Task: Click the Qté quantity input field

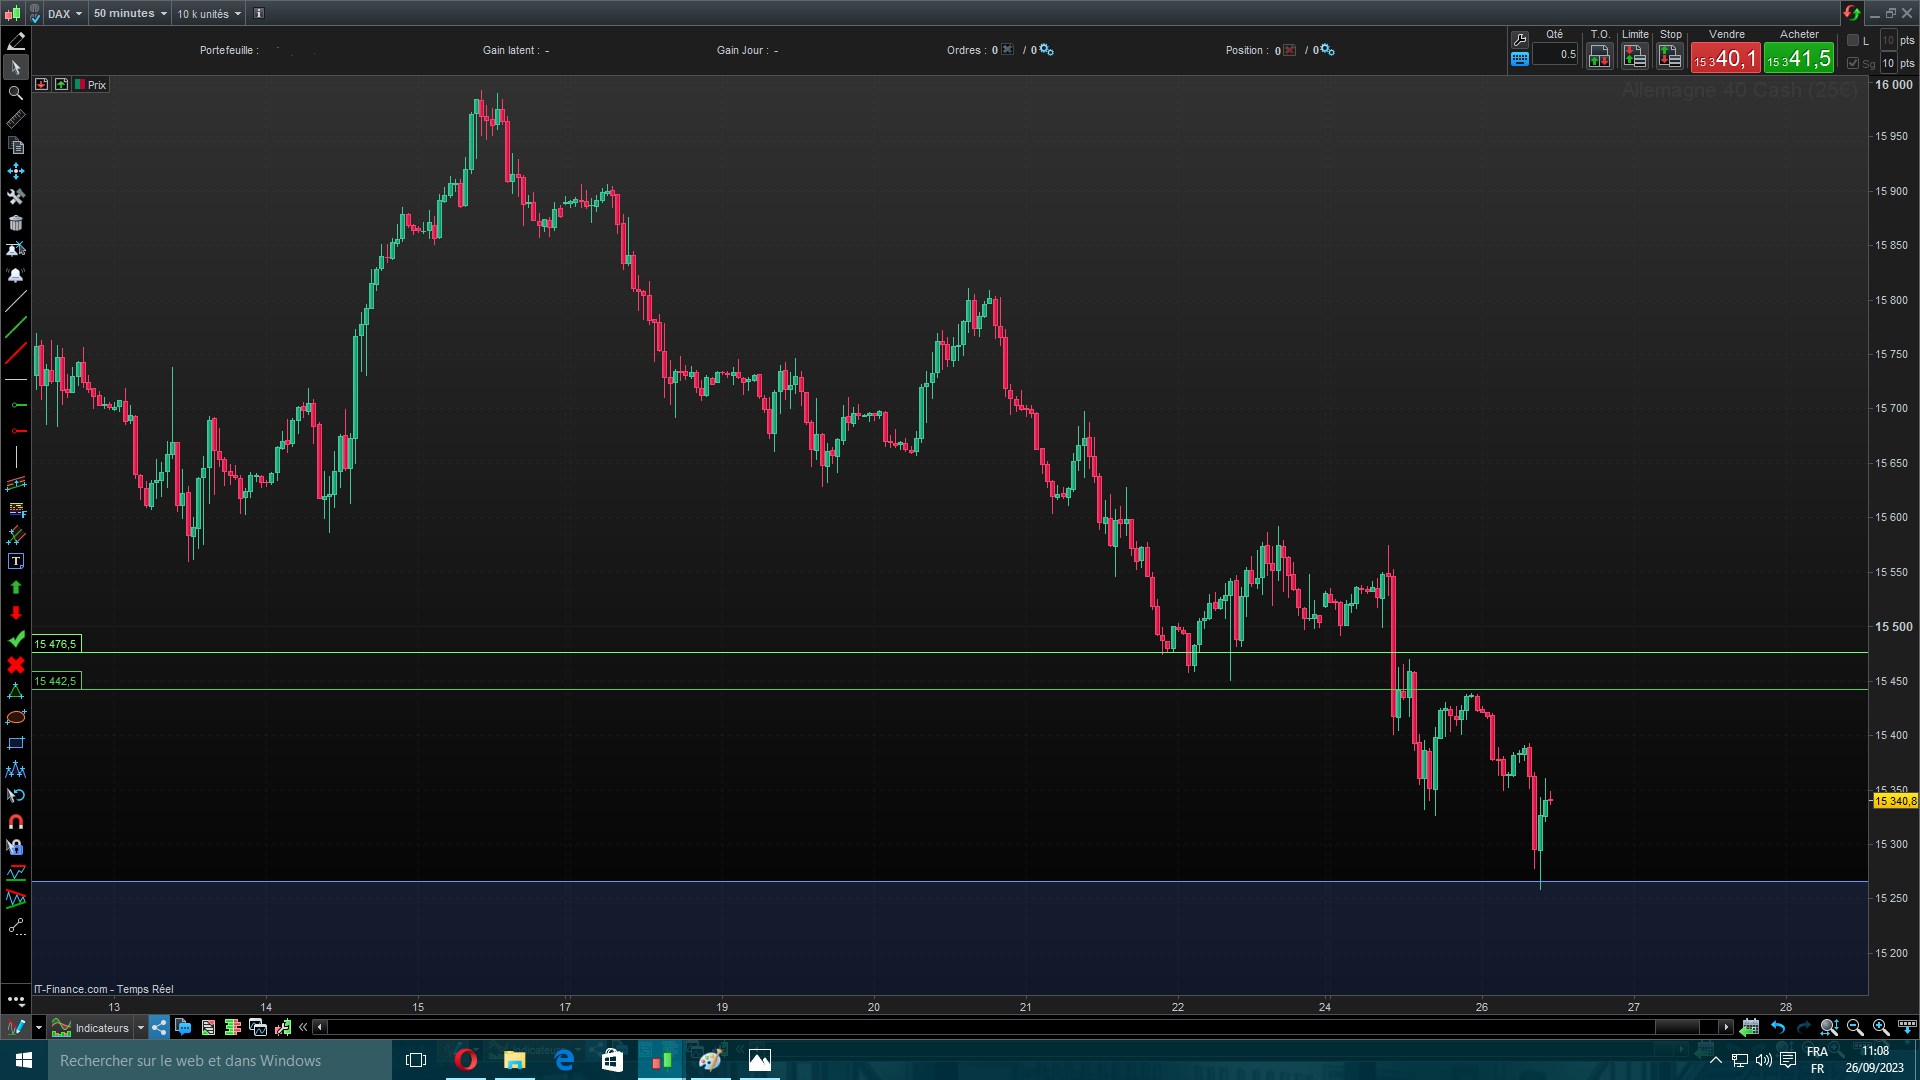Action: tap(1555, 55)
